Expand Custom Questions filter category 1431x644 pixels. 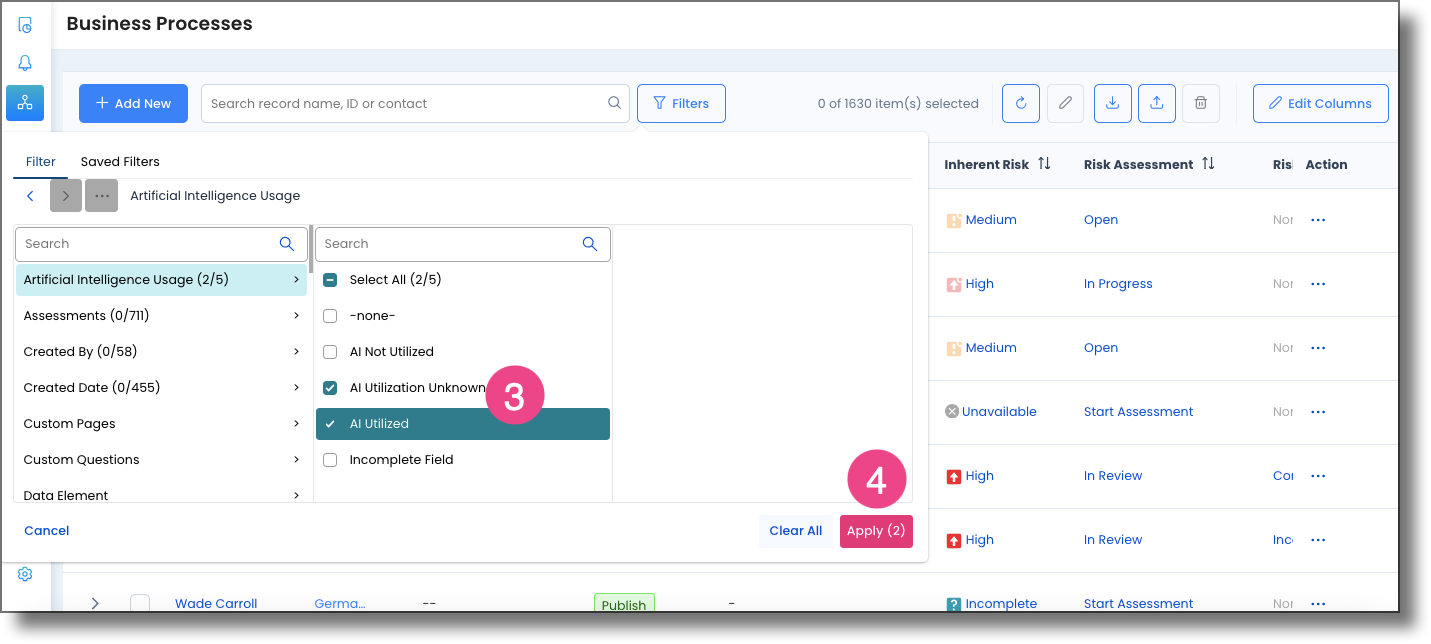point(161,460)
